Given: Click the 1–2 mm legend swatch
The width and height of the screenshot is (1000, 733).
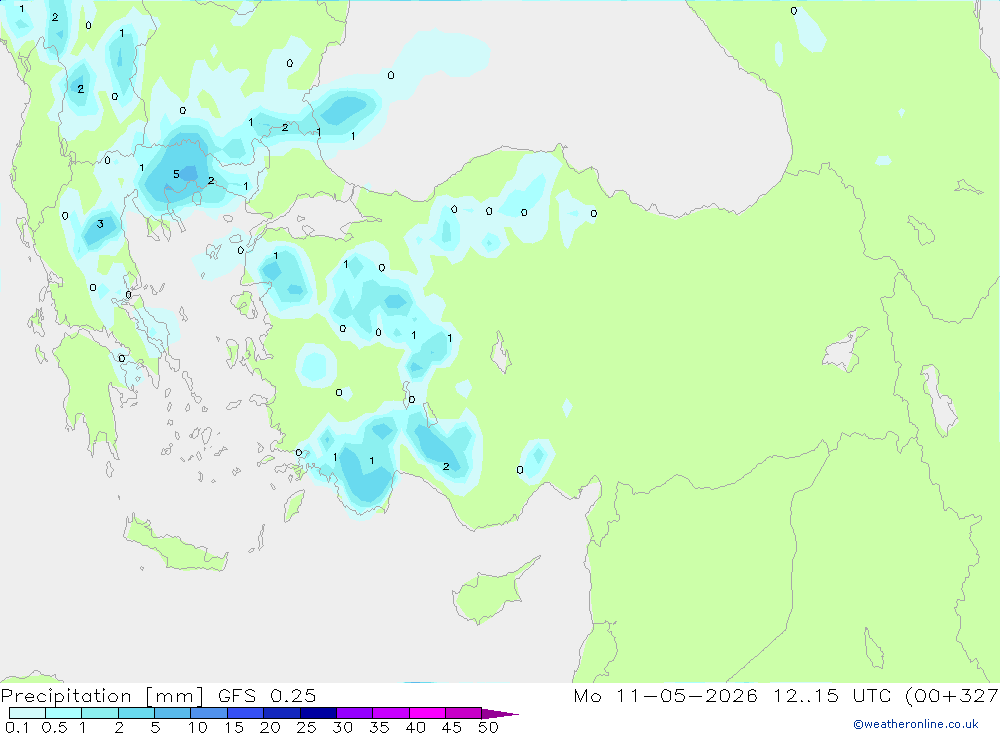Looking at the screenshot, I should coord(100,713).
